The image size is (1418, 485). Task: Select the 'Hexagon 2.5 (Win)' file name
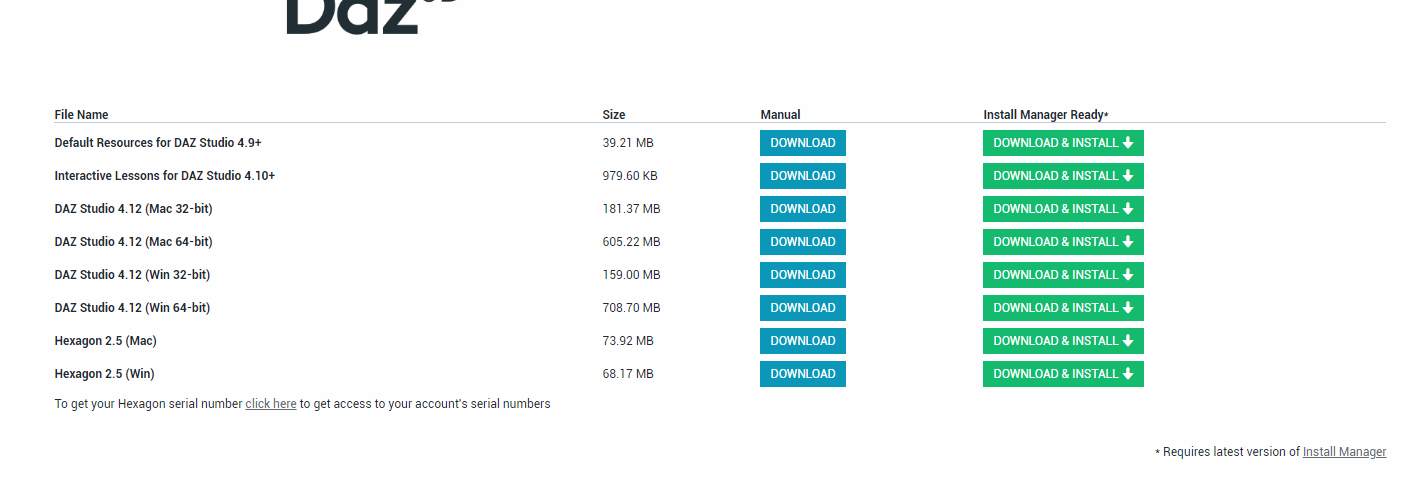(x=105, y=374)
